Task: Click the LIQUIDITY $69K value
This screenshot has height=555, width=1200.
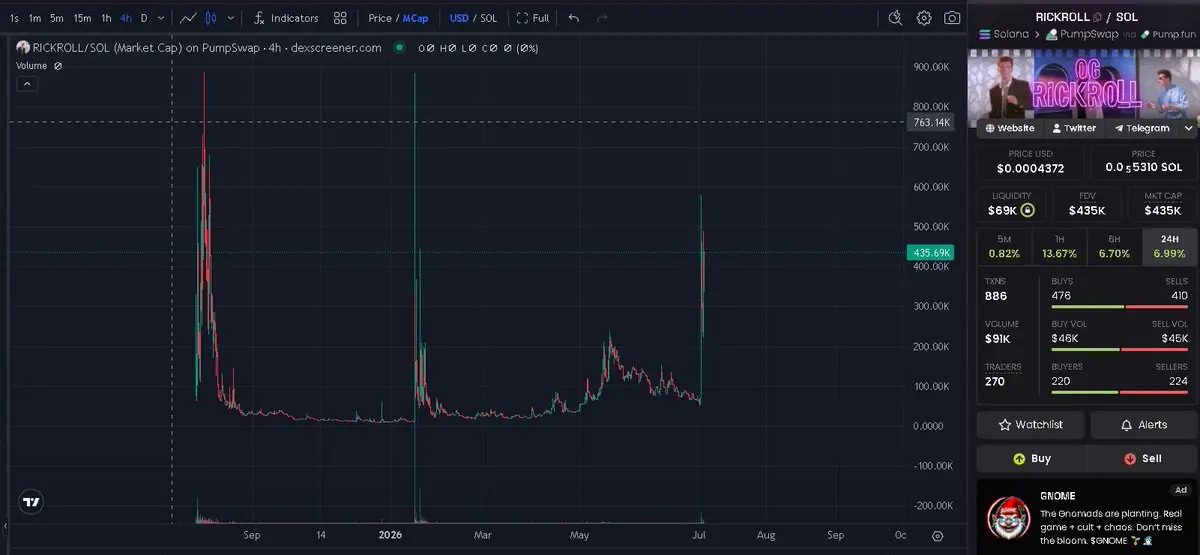Action: click(1002, 210)
